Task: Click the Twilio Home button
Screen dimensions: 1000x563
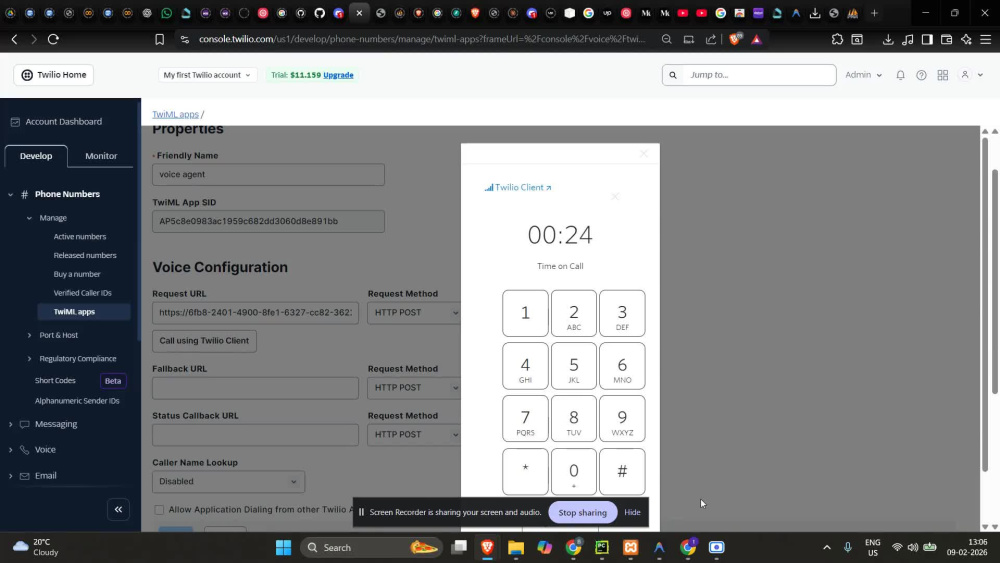Action: [54, 75]
